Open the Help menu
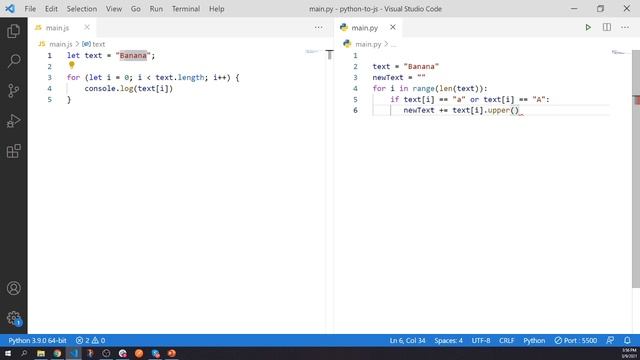 tap(217, 9)
